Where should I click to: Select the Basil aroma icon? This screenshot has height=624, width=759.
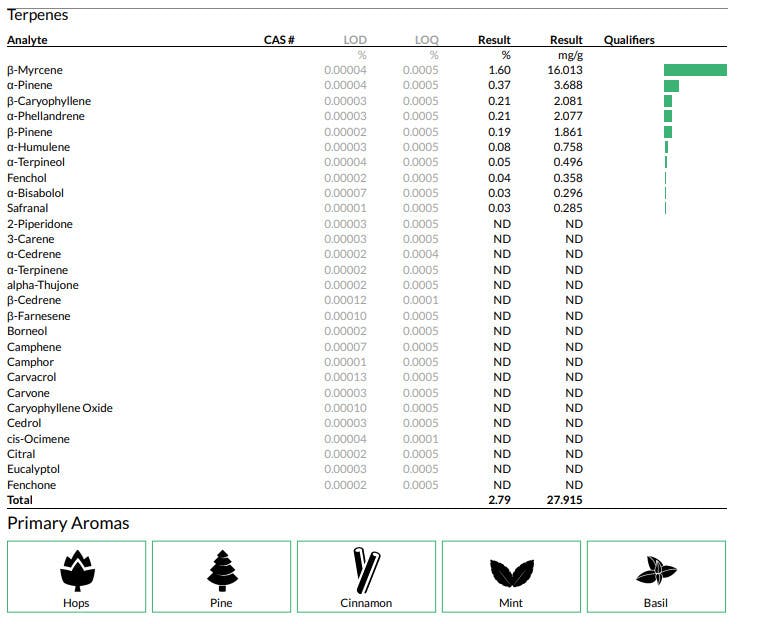point(656,571)
